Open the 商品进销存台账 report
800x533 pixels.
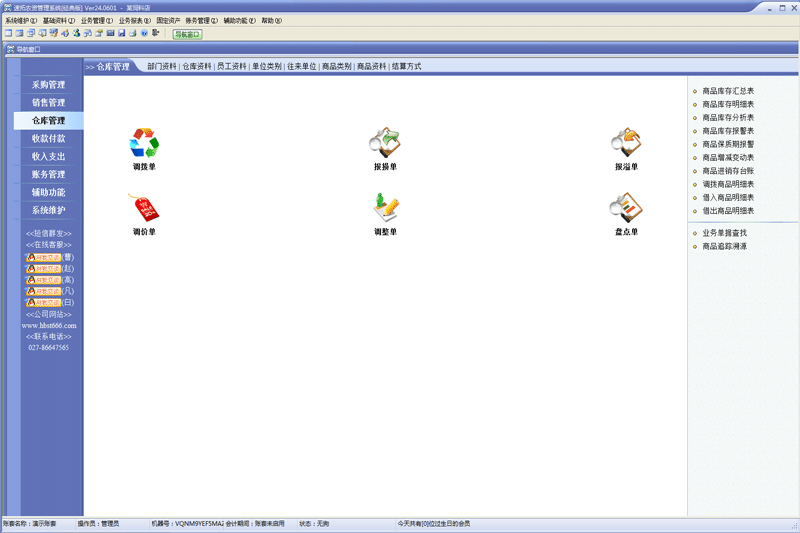[x=728, y=171]
